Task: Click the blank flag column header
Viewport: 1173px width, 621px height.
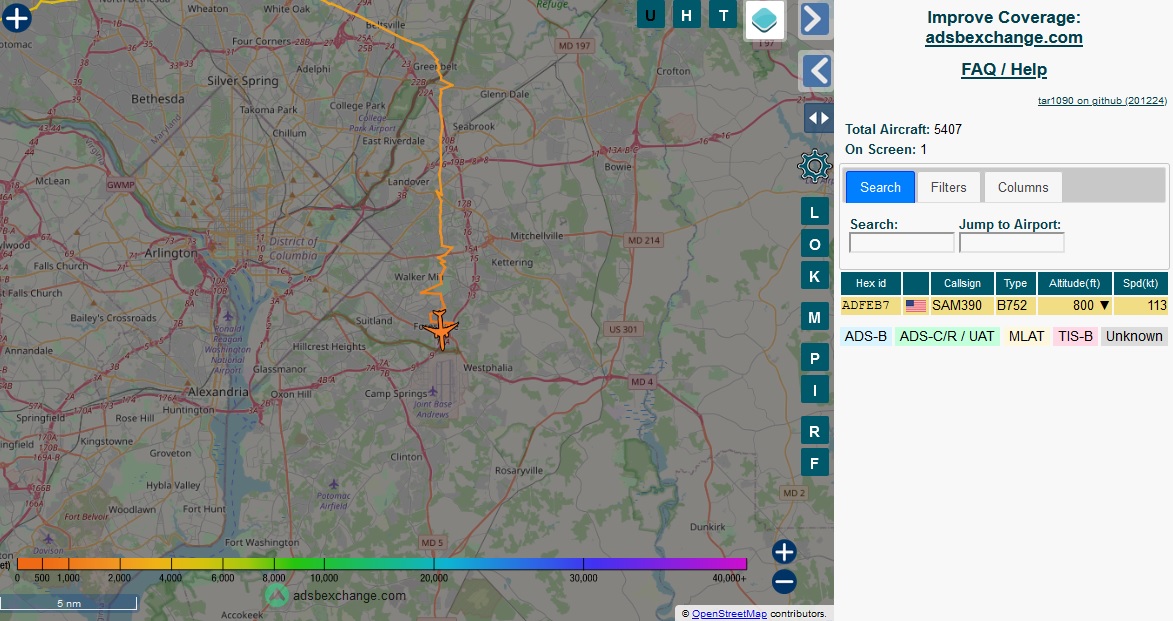Action: pos(916,284)
